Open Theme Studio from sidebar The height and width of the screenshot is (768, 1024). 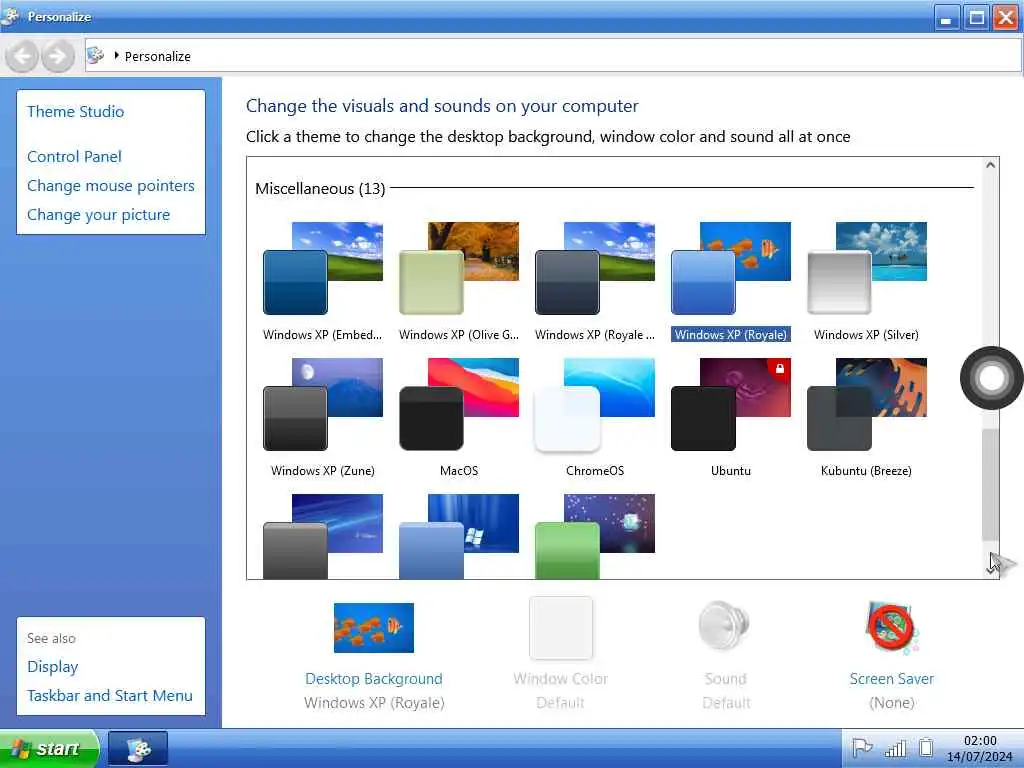[x=76, y=112]
